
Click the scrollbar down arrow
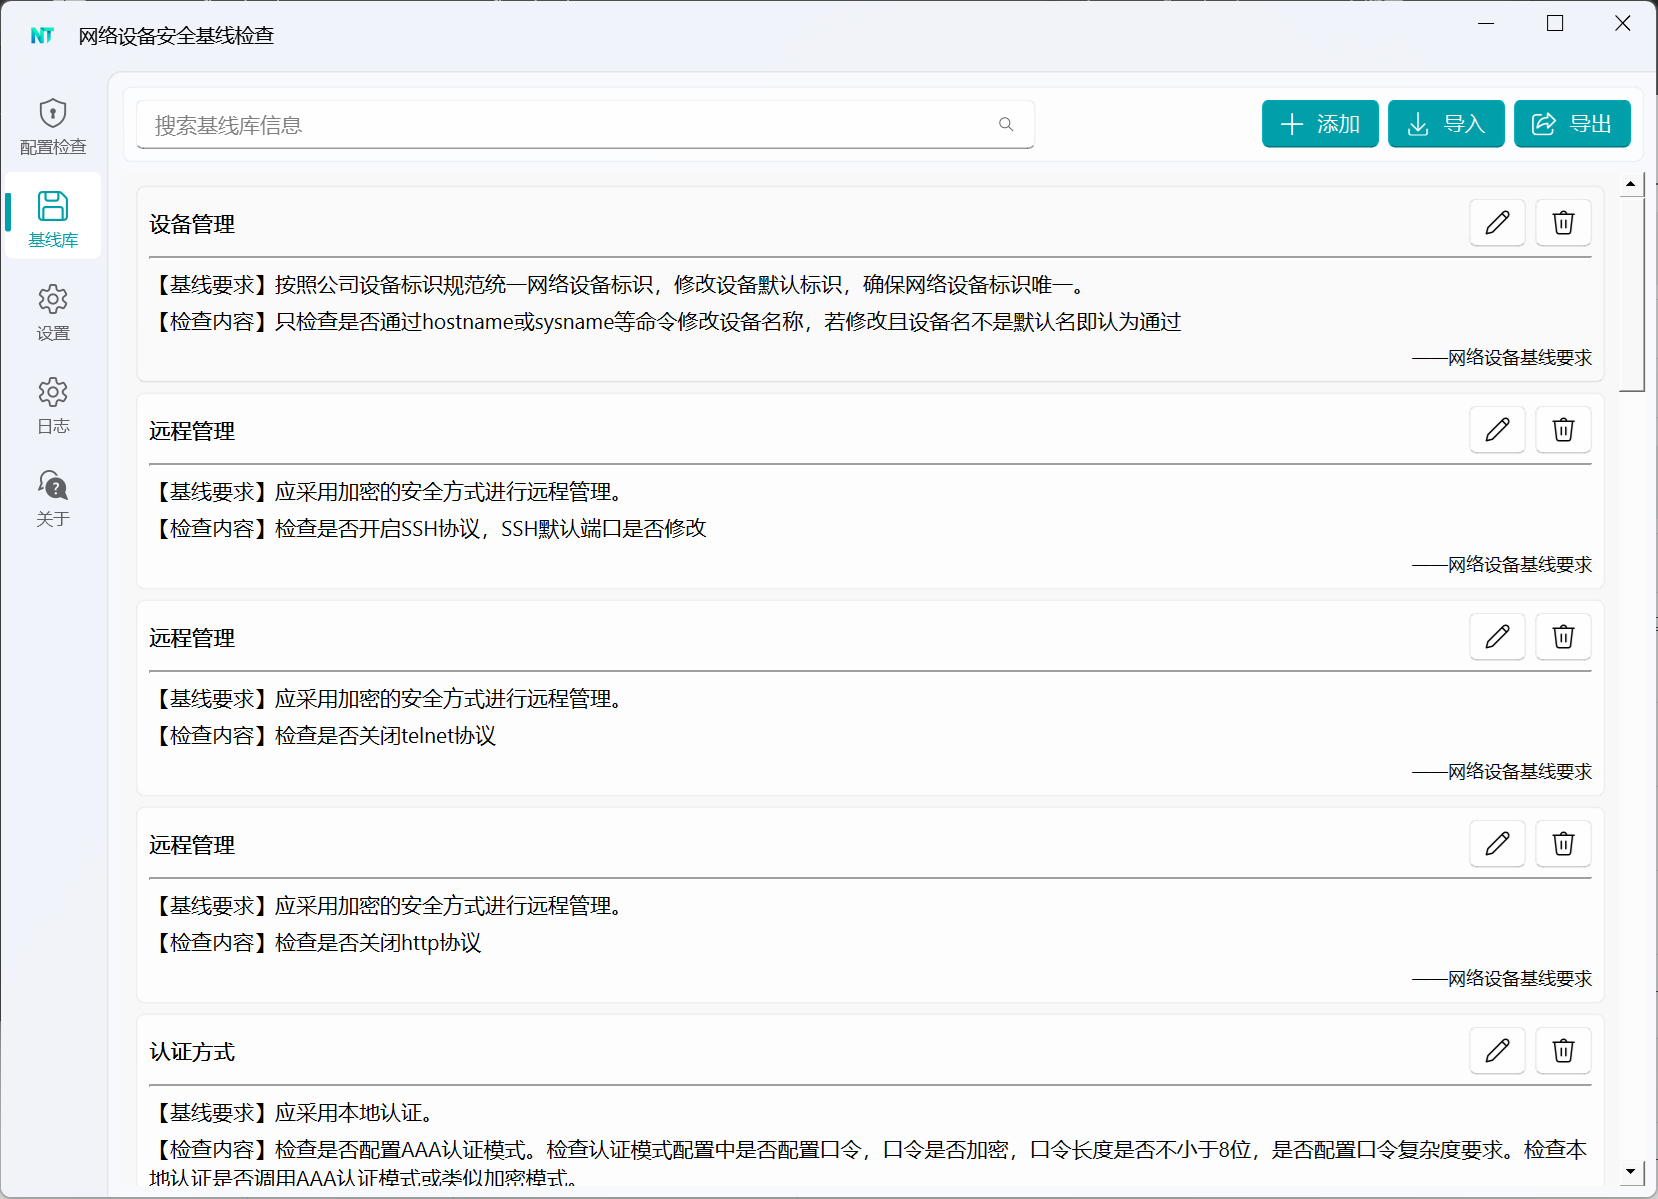[1631, 1171]
